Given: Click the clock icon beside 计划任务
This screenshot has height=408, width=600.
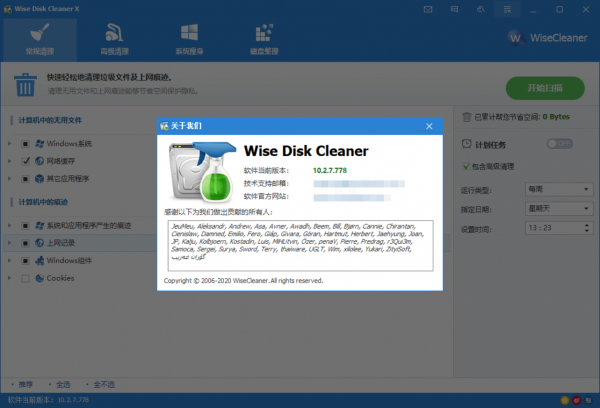Looking at the screenshot, I should point(466,144).
